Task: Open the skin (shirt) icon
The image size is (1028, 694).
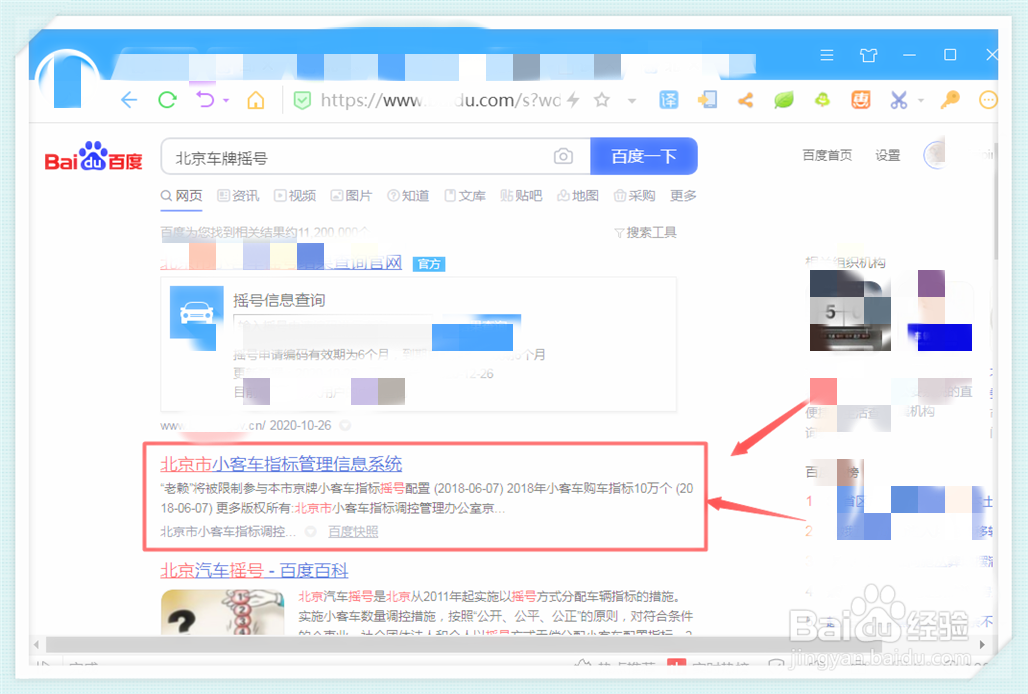Action: click(868, 55)
